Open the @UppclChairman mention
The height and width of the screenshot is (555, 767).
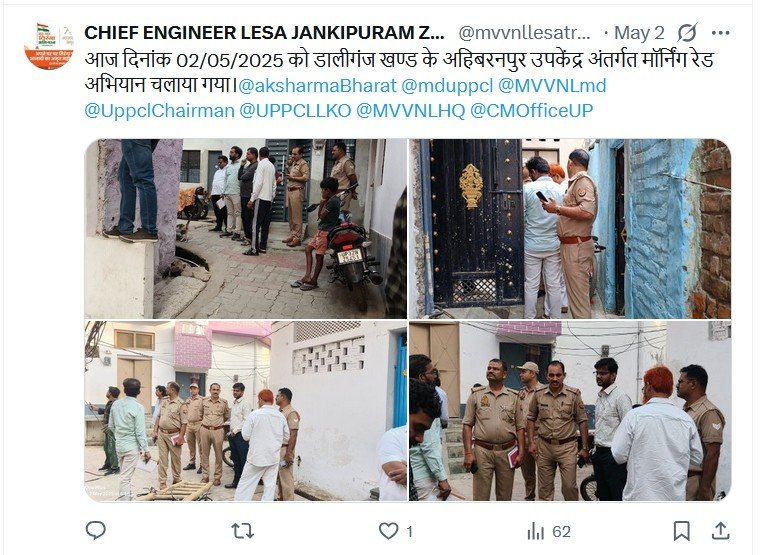tap(159, 111)
